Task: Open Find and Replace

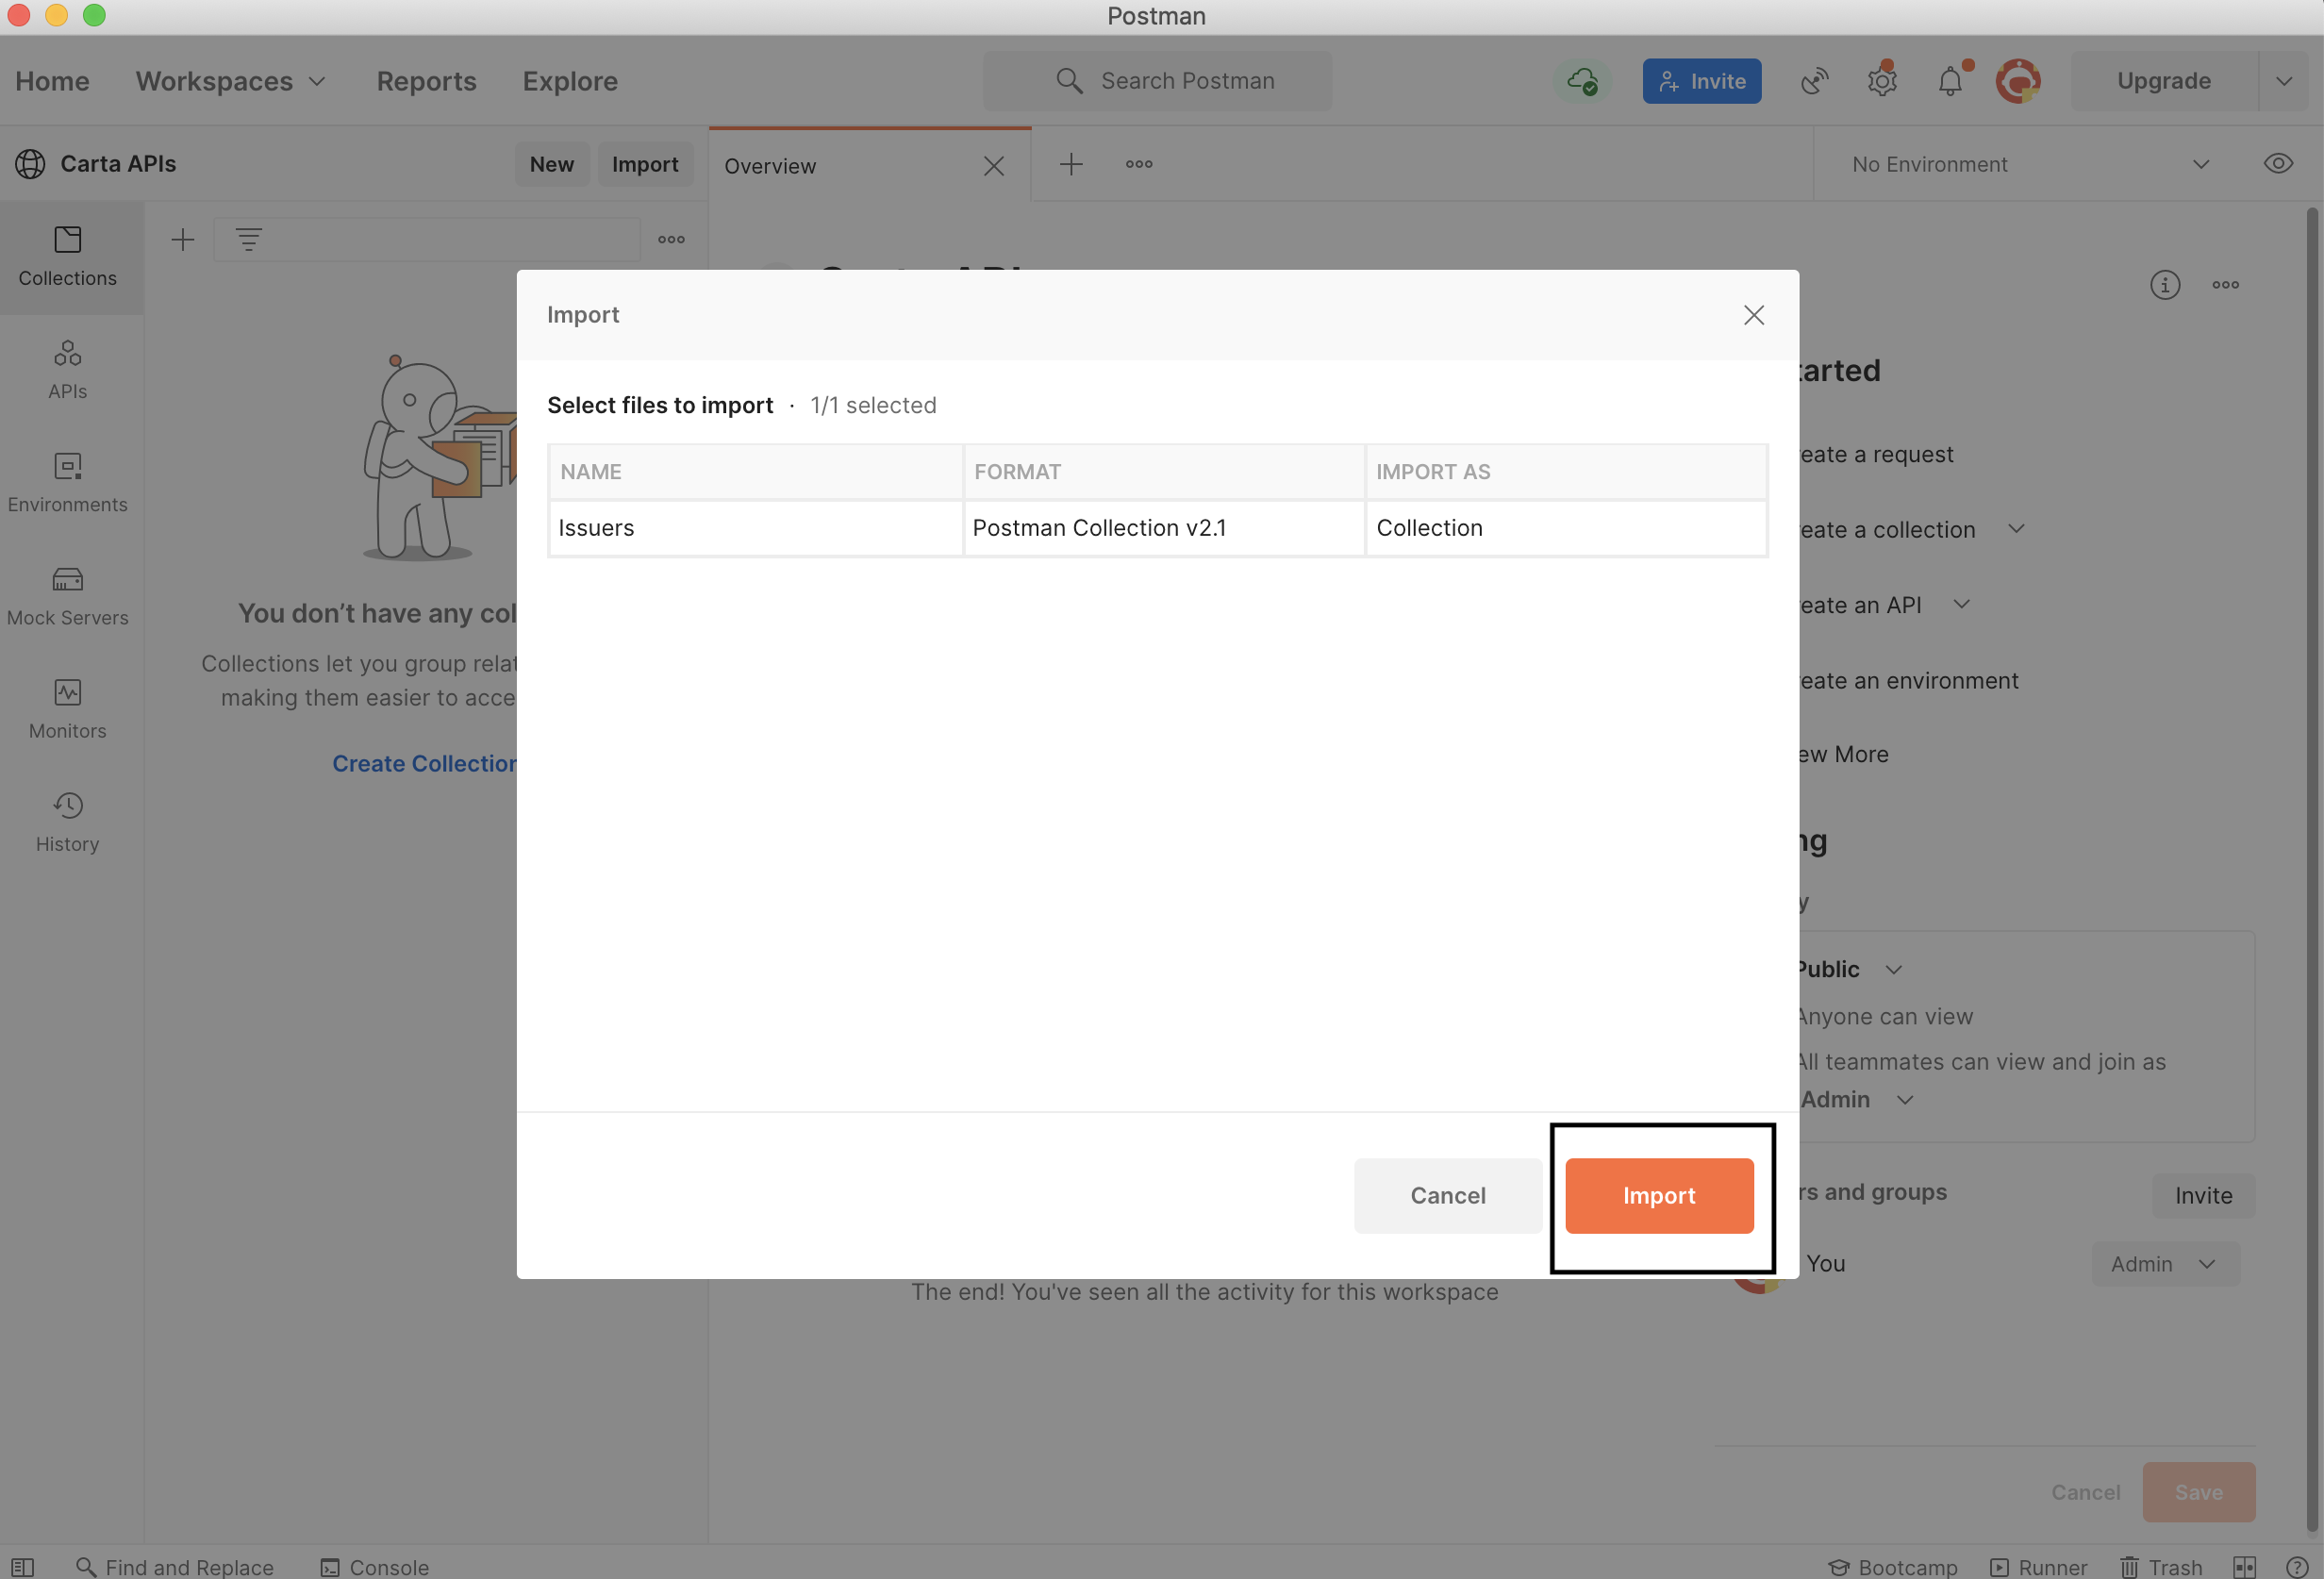Action: coord(175,1566)
